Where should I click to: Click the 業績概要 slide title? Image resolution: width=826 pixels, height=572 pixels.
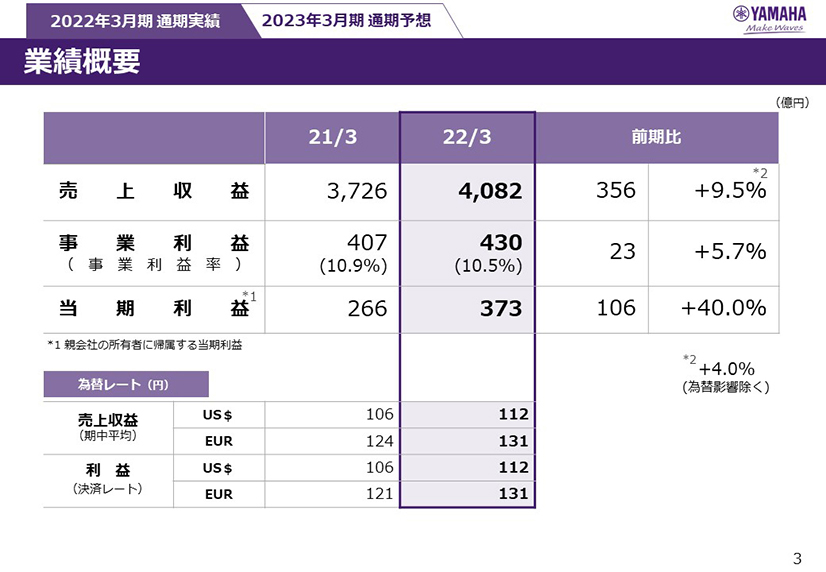tap(82, 62)
